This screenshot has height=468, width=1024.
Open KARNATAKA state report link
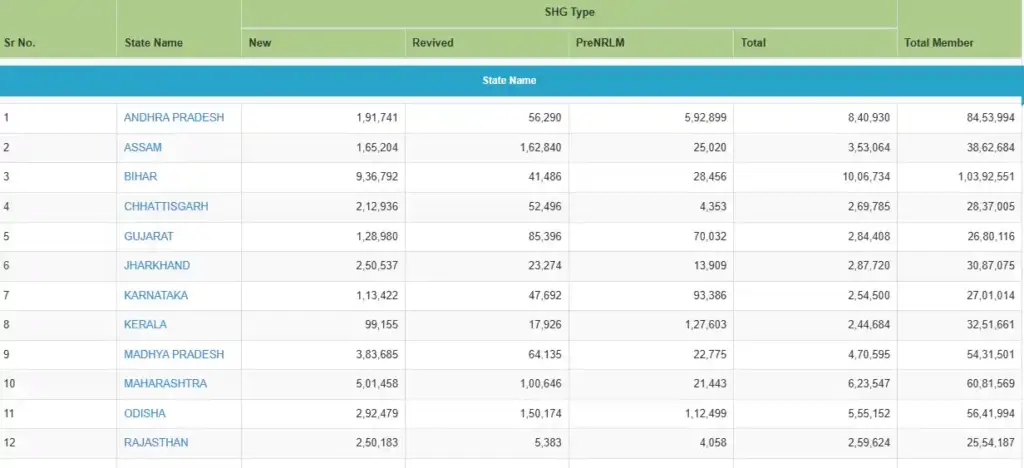[x=155, y=295]
